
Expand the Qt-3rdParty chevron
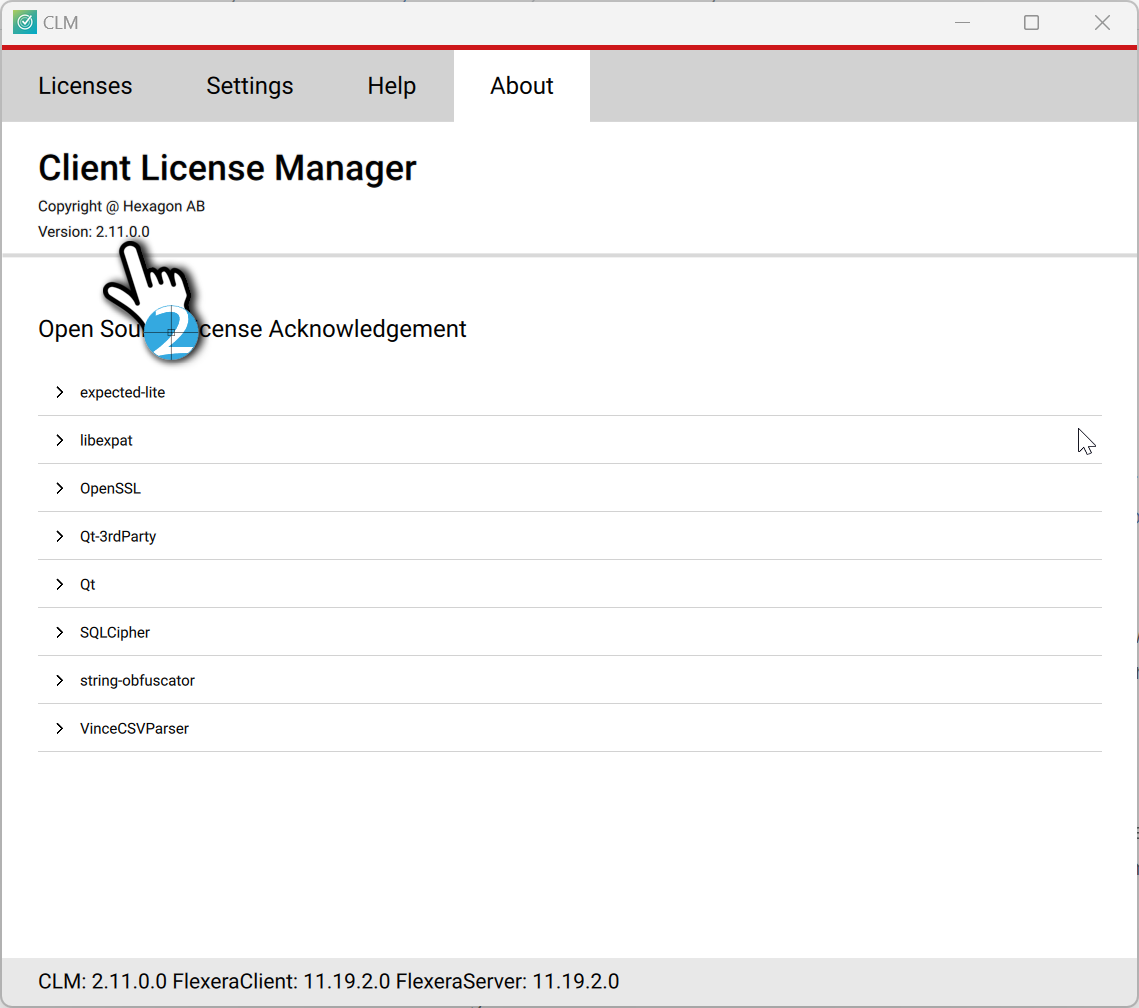(60, 536)
